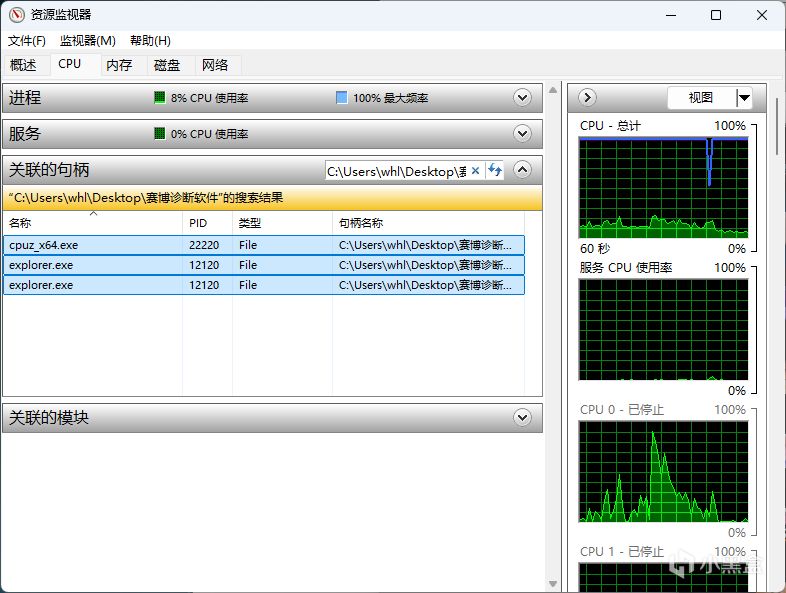The width and height of the screenshot is (786, 593).
Task: Sort by 类型 column header
Action: (x=282, y=223)
